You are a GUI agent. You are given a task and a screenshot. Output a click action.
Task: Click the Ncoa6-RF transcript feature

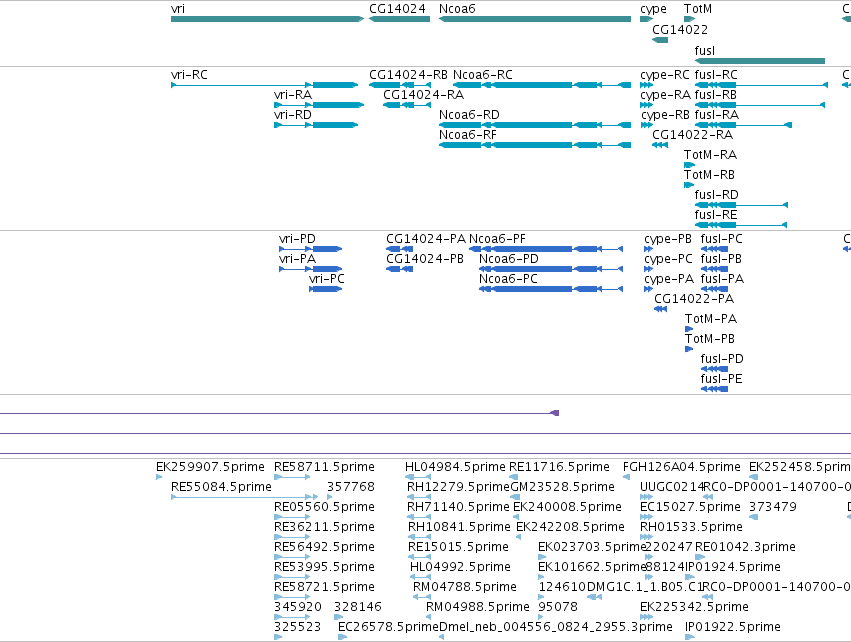[535, 145]
